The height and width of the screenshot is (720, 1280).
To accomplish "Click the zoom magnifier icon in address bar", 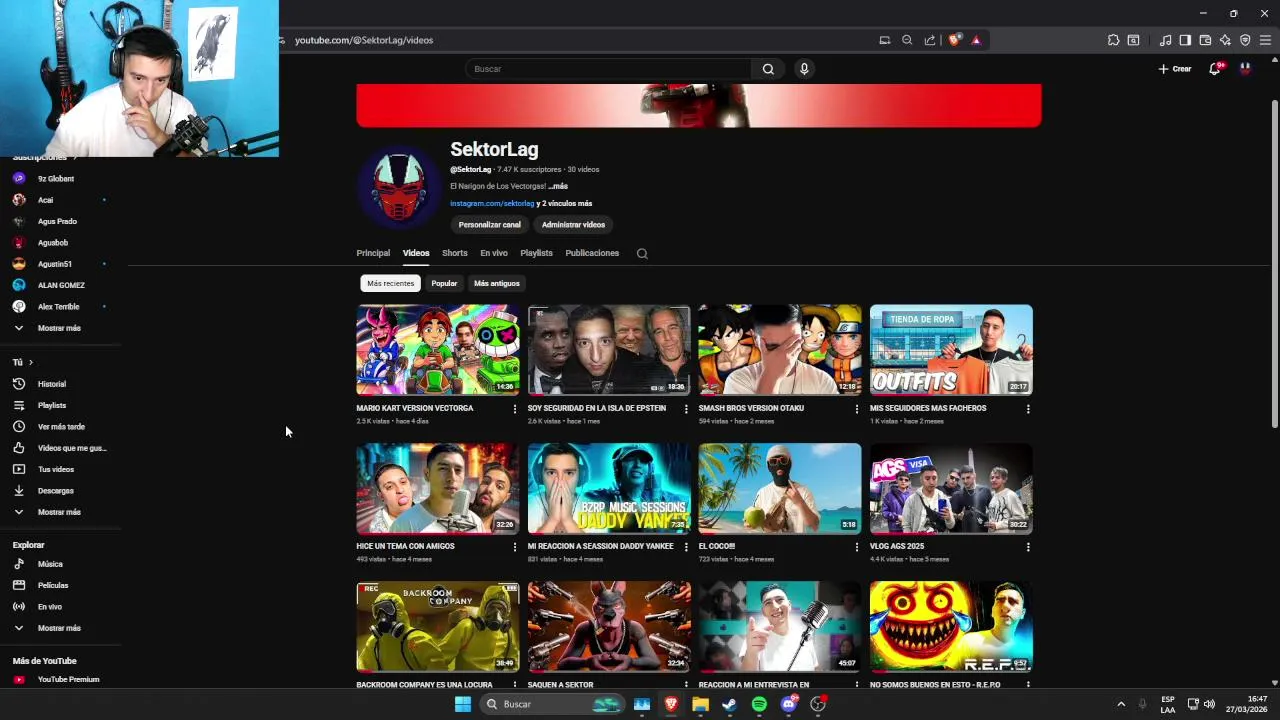I will pyautogui.click(x=907, y=40).
